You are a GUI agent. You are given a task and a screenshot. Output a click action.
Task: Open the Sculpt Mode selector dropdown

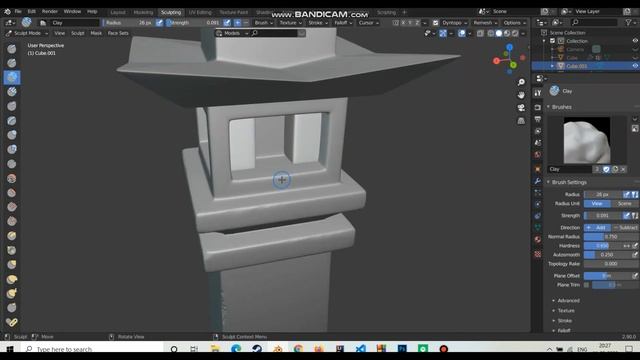27,33
